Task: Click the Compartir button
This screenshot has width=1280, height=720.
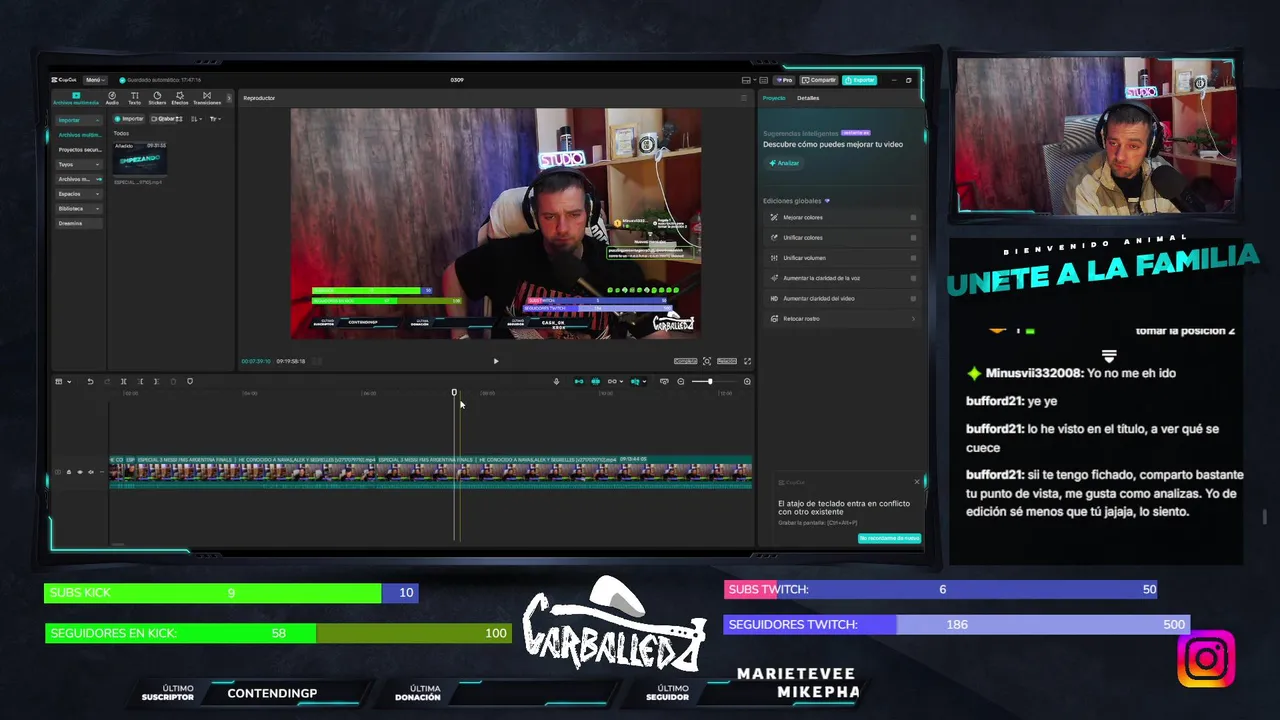Action: [818, 80]
